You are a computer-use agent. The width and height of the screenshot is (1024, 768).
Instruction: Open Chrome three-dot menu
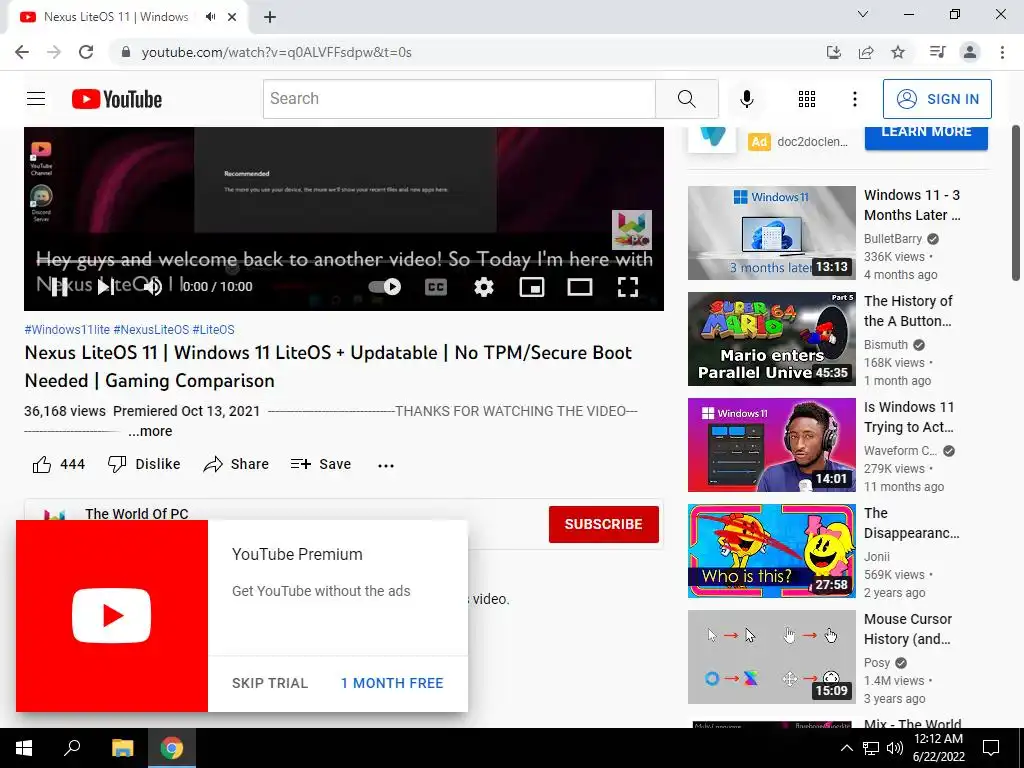[1002, 52]
